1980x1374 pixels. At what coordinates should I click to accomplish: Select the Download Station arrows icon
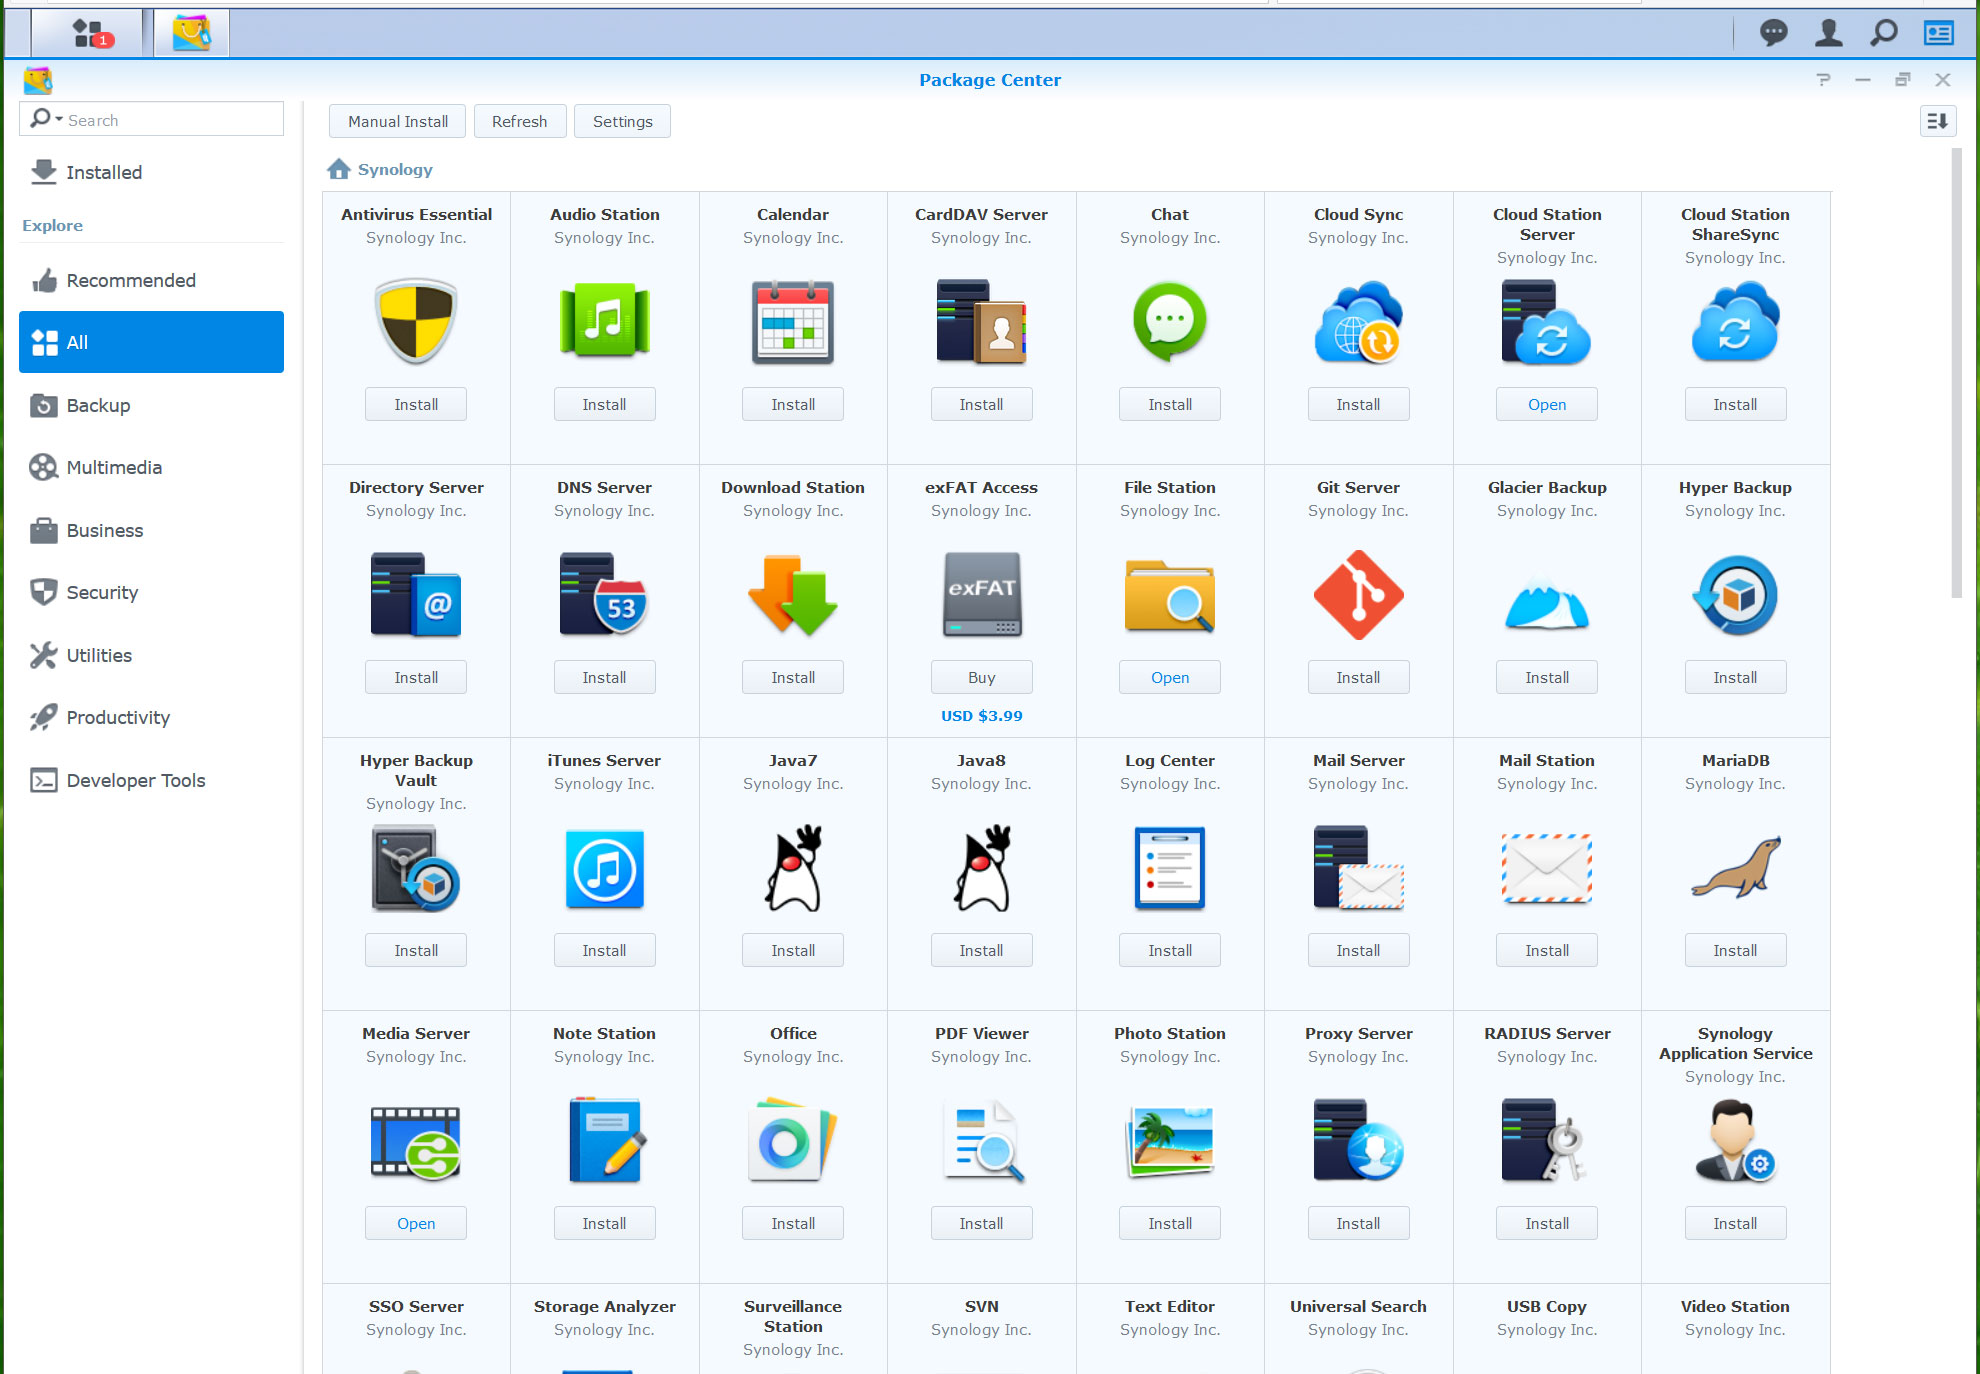[x=793, y=594]
